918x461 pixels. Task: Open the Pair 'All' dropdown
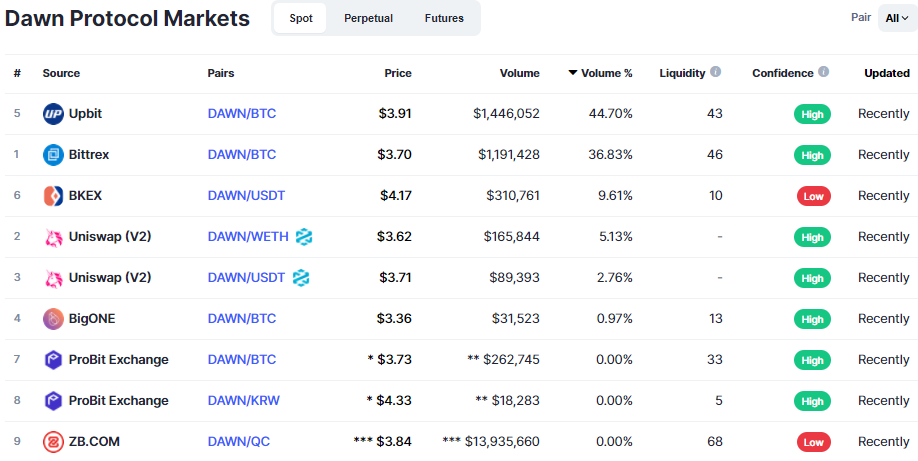(897, 18)
